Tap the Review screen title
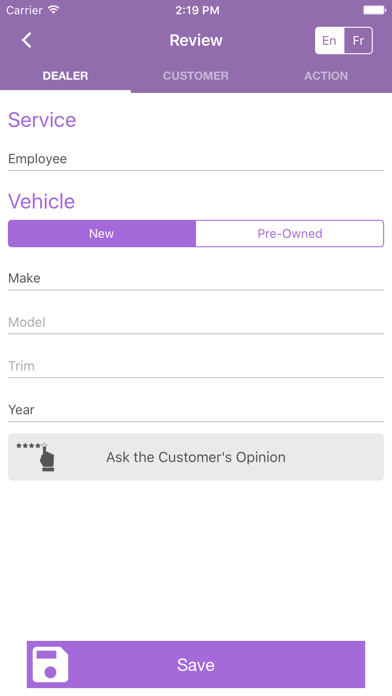The width and height of the screenshot is (392, 696). [x=196, y=40]
